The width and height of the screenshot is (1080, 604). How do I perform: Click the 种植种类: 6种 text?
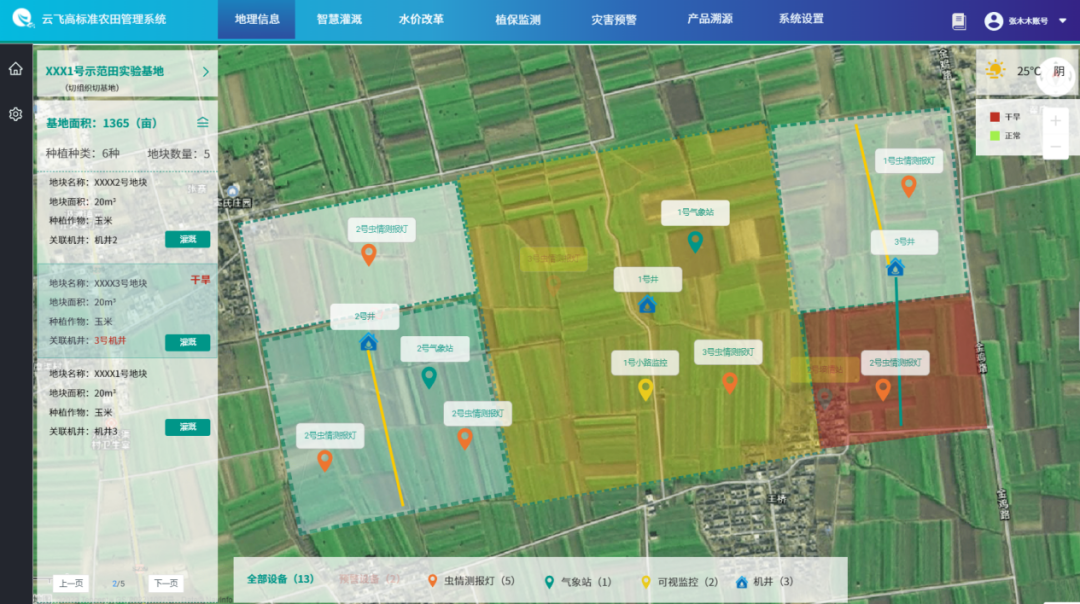(x=83, y=154)
